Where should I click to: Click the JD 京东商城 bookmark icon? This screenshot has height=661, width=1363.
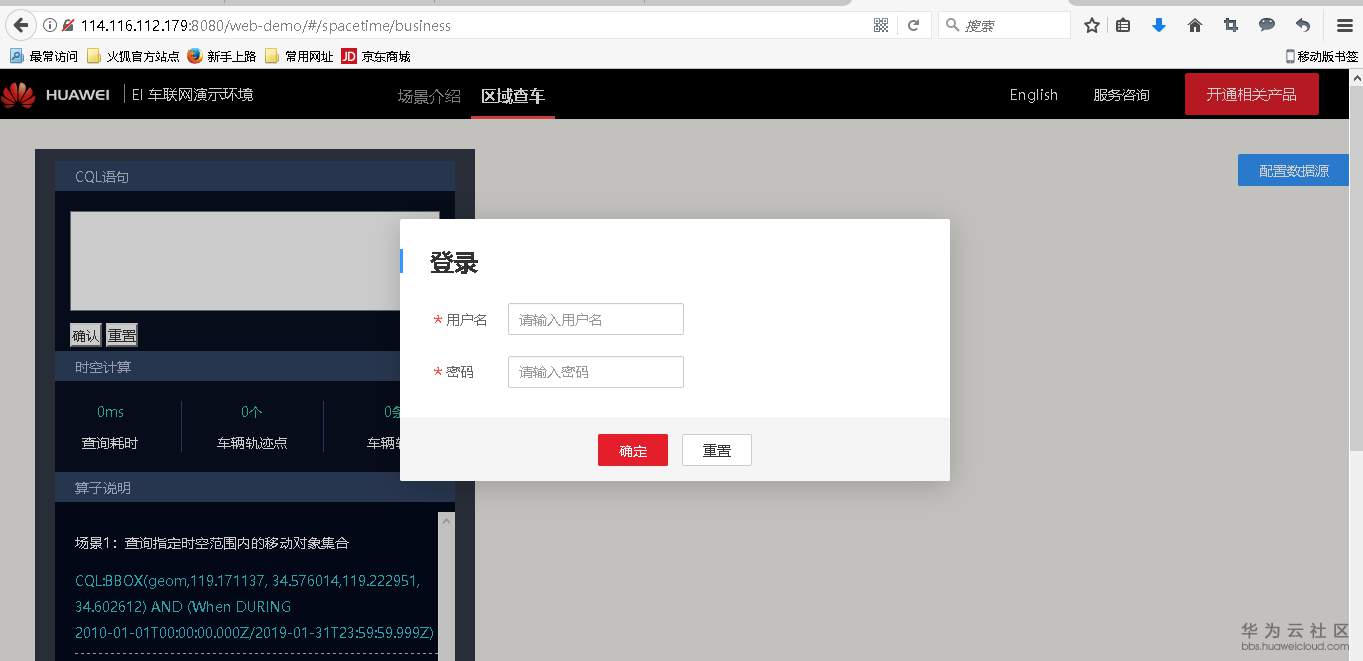click(349, 56)
